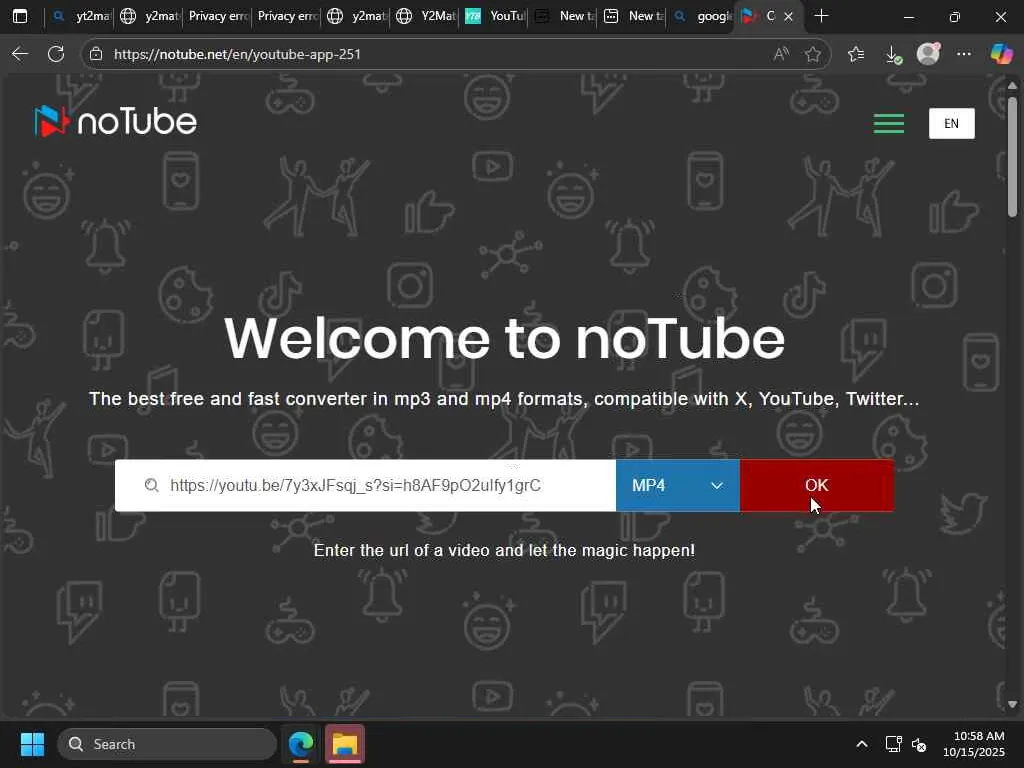
Task: Close the active noTube tab
Action: point(788,17)
